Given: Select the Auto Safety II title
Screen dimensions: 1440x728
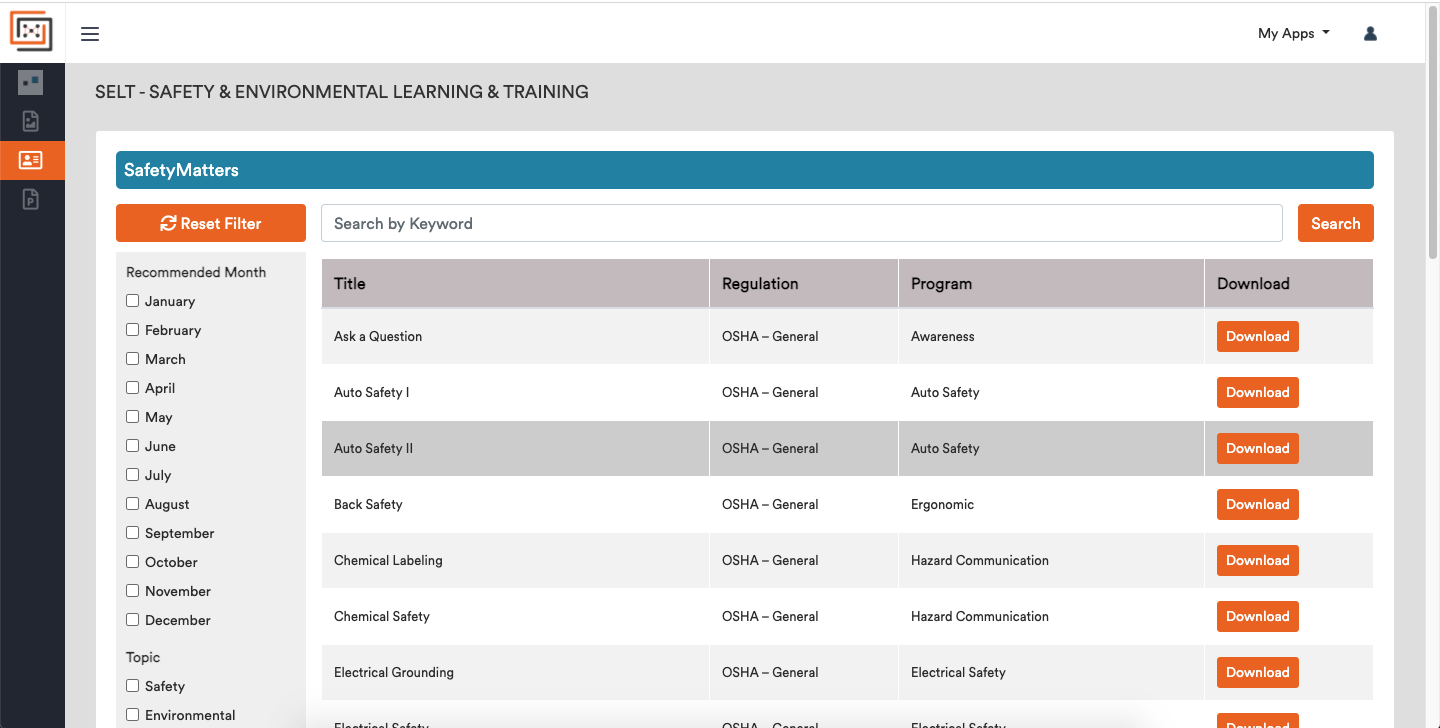Looking at the screenshot, I should point(373,448).
